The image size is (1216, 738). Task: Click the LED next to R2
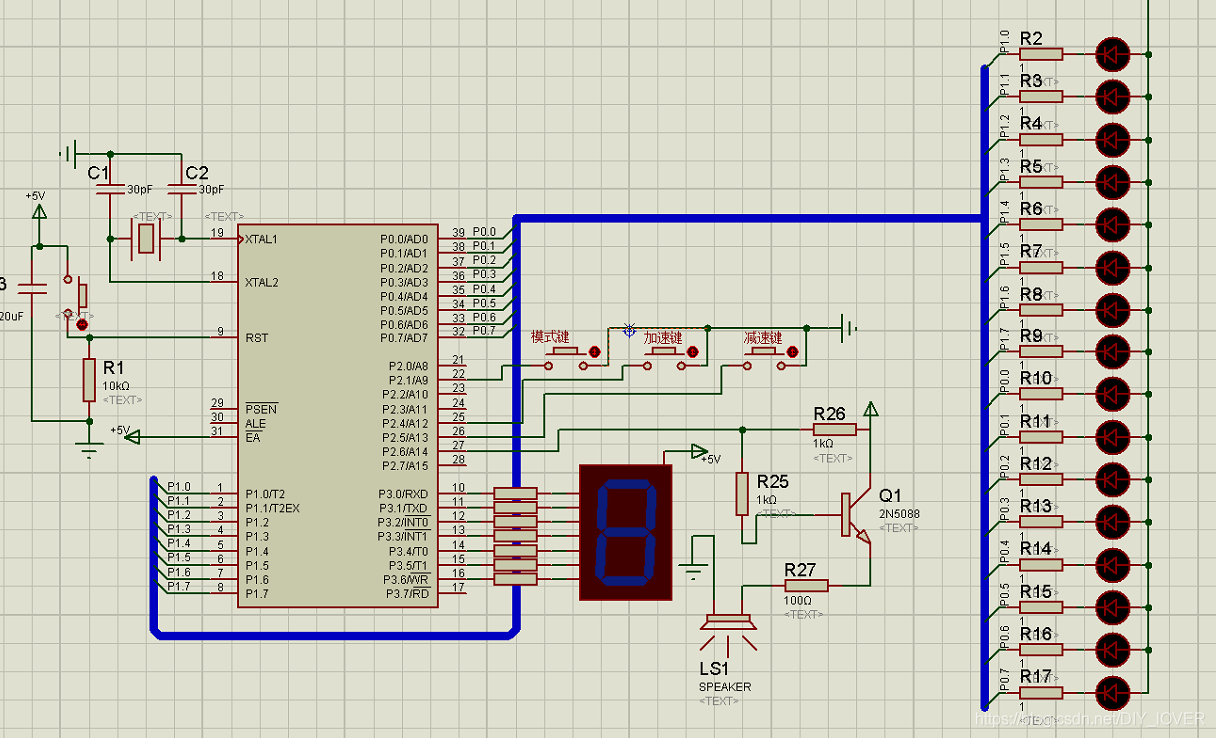coord(1113,53)
